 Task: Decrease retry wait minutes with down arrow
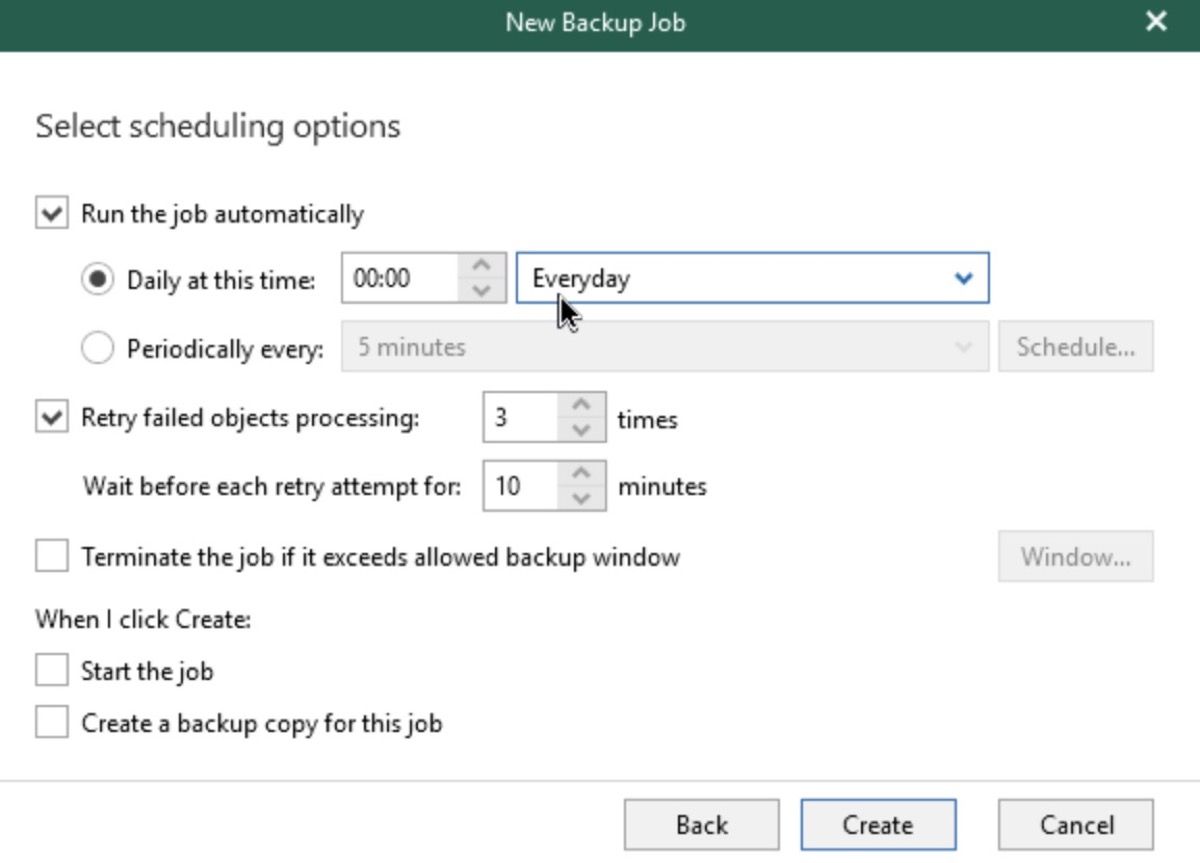pos(581,498)
